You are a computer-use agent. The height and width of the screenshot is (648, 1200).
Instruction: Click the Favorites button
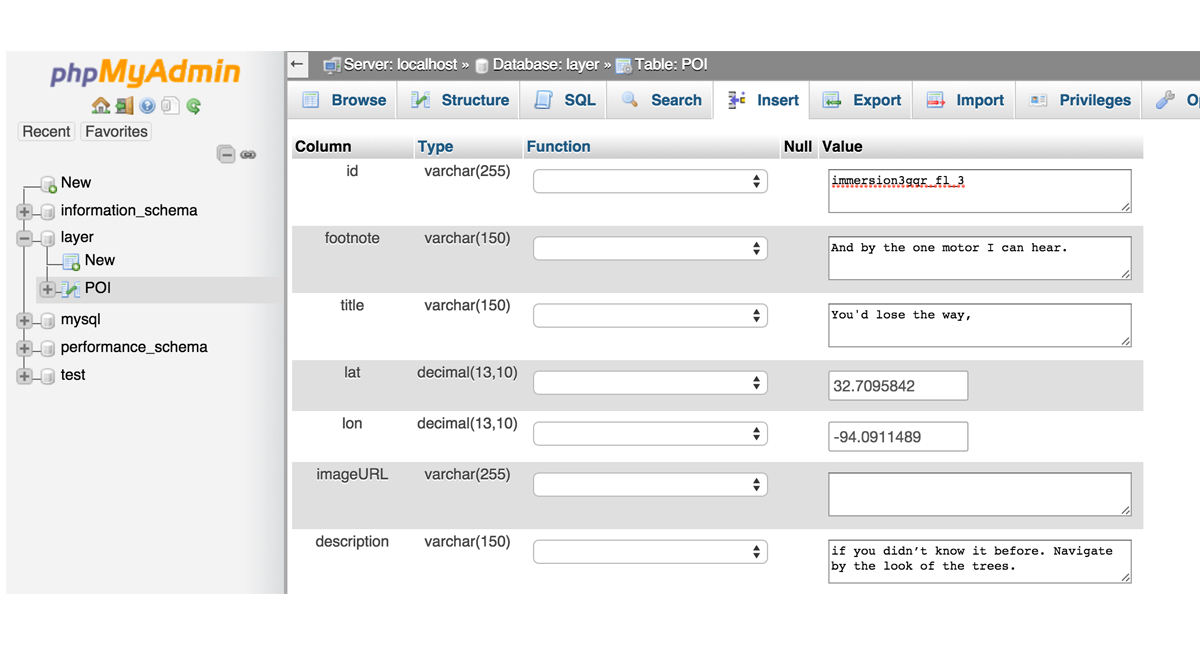116,131
